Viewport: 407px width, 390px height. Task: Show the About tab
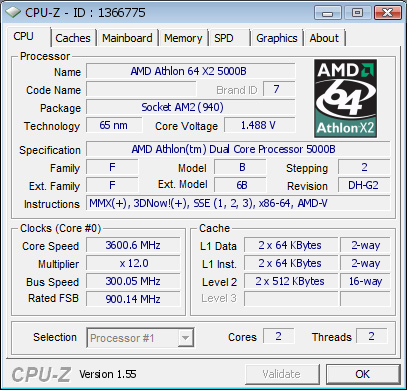click(x=324, y=38)
